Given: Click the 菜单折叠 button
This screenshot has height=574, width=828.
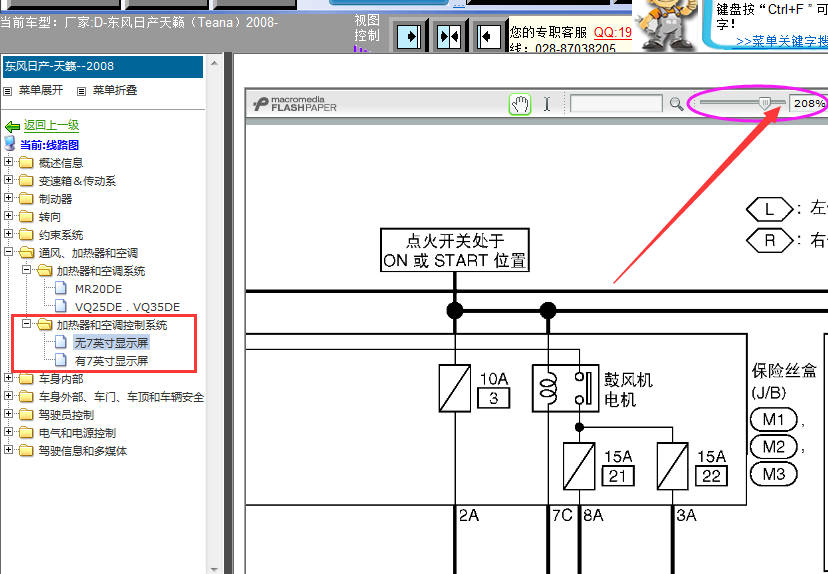Looking at the screenshot, I should (115, 90).
